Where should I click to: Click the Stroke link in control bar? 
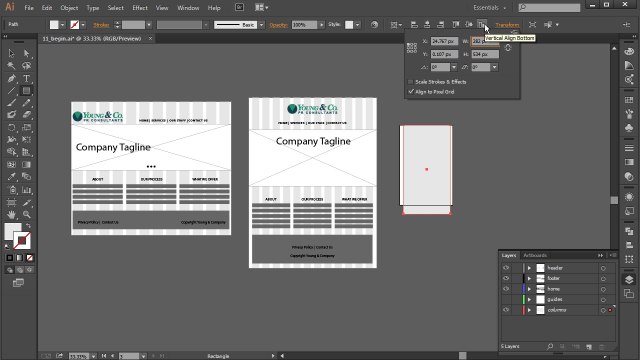(101, 25)
